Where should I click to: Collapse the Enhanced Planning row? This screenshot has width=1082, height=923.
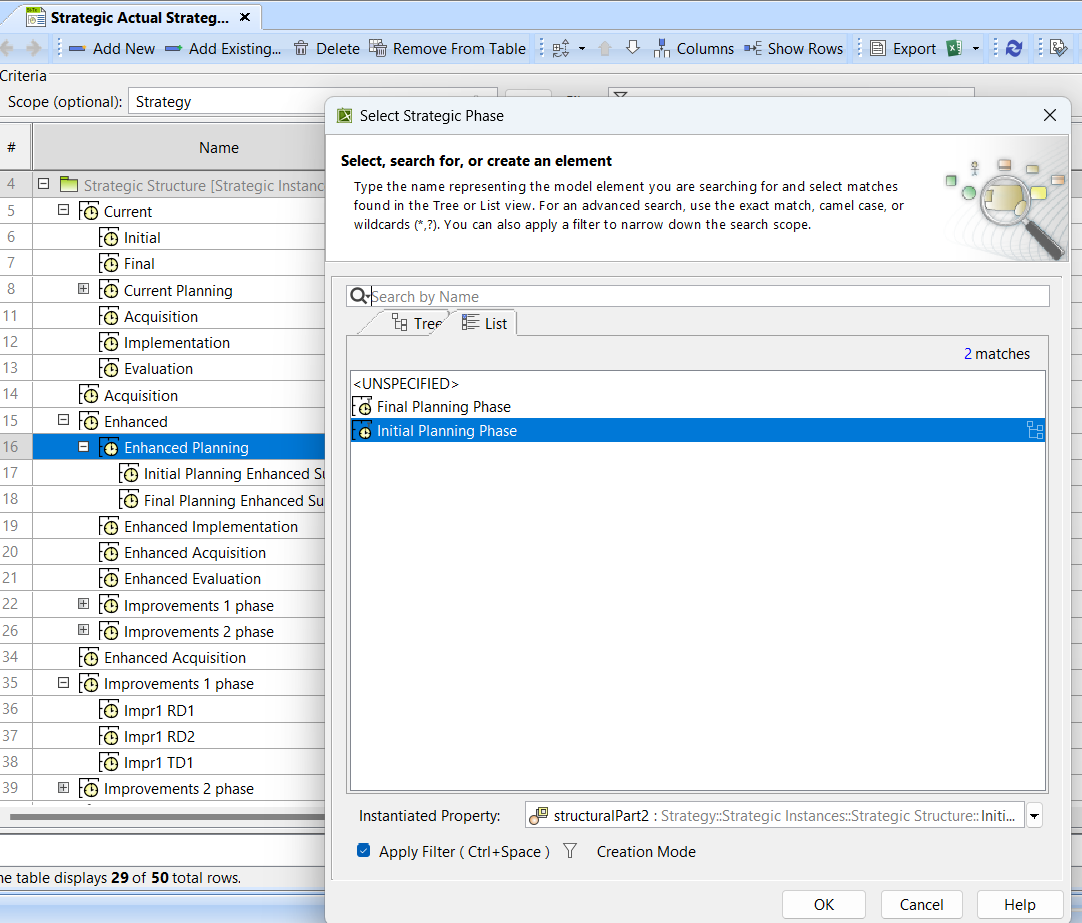point(84,448)
